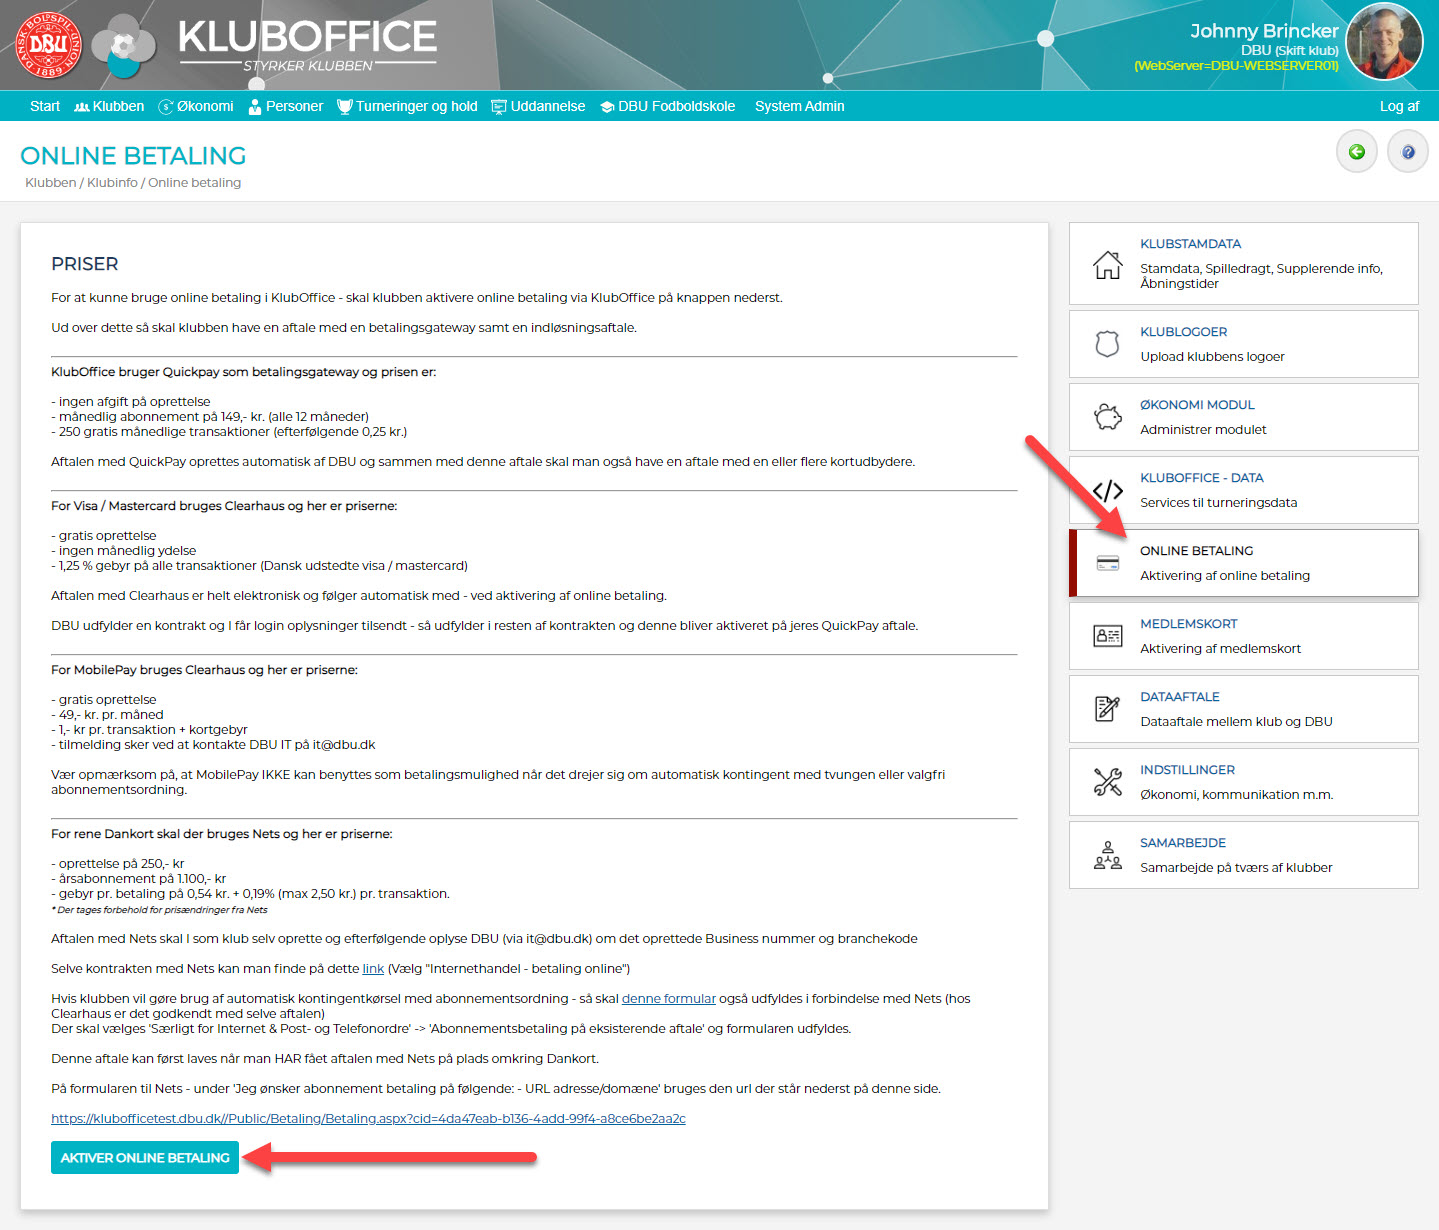Open help via the question mark button
The height and width of the screenshot is (1230, 1439).
(1408, 152)
